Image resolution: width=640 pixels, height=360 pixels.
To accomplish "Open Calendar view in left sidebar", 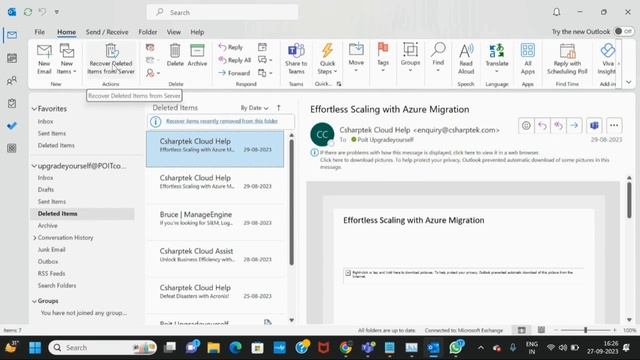I will coord(12,58).
